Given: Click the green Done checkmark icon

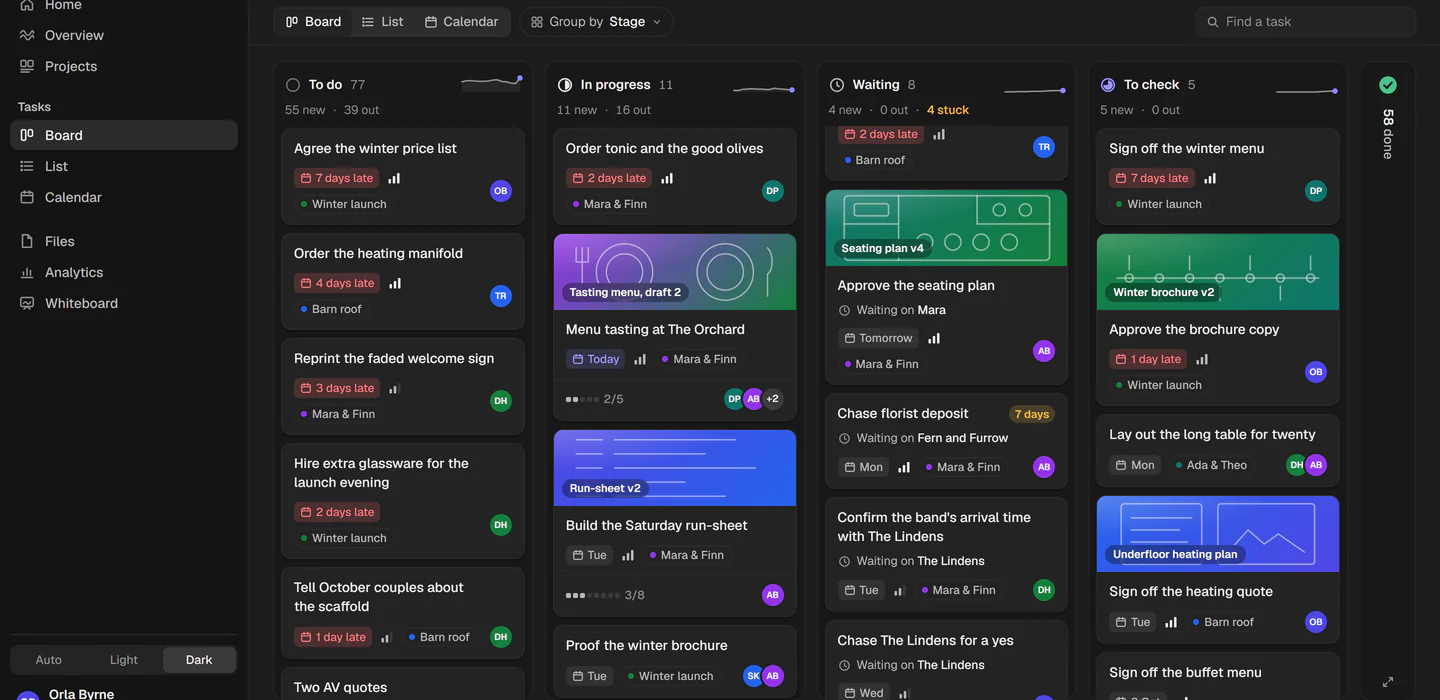Looking at the screenshot, I should coord(1388,85).
